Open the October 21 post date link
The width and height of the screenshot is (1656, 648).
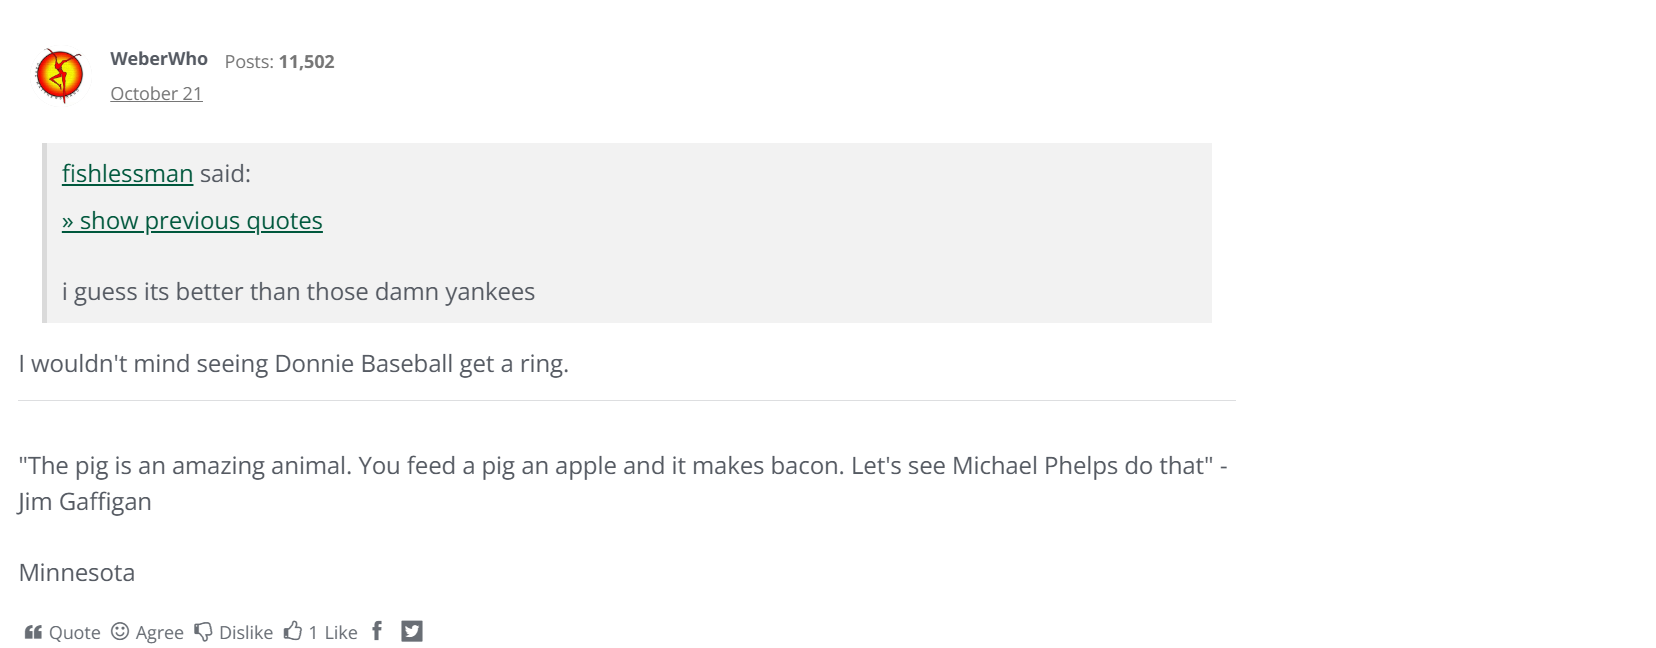[156, 93]
